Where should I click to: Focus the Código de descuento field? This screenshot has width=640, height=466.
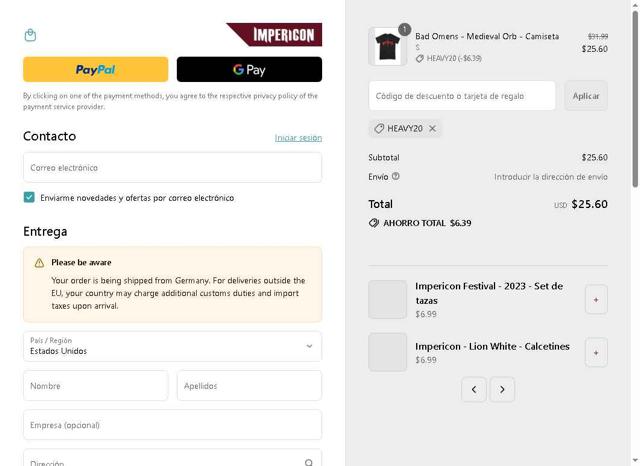tap(462, 96)
